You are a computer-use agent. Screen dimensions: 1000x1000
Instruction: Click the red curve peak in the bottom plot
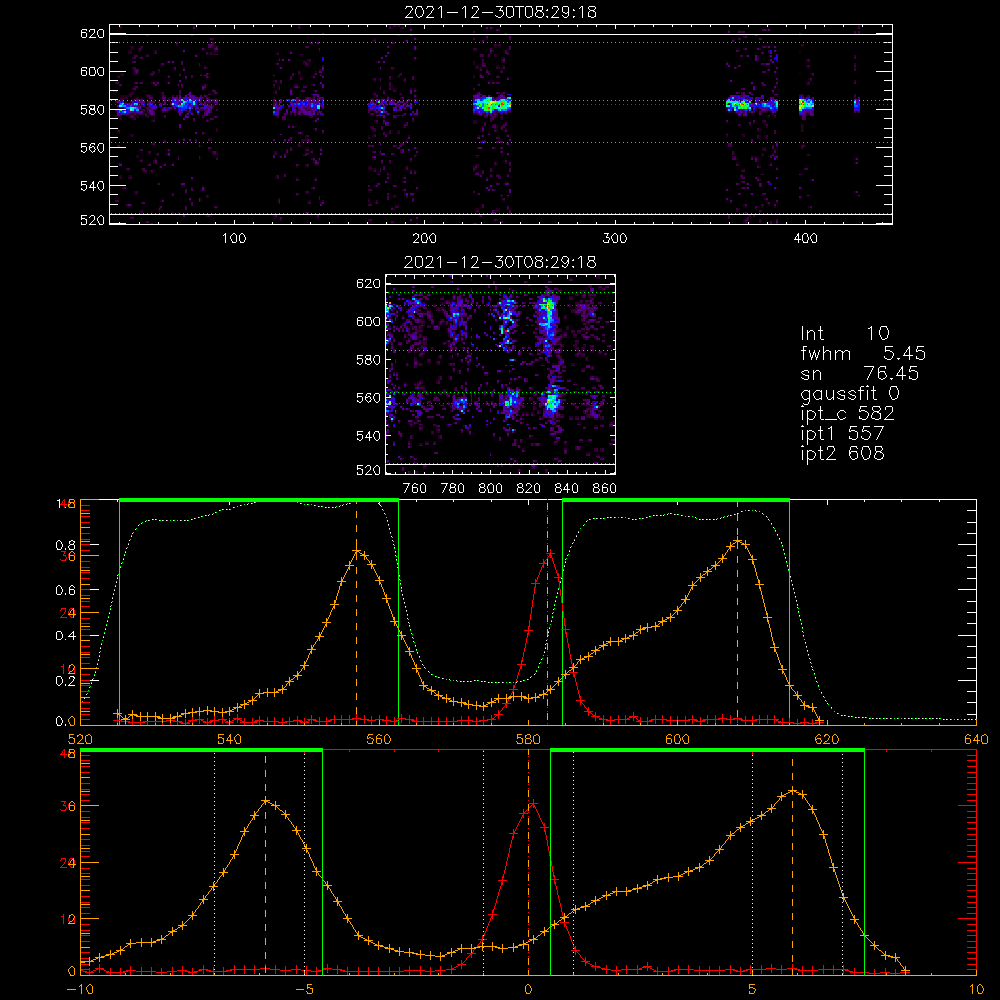coord(533,802)
